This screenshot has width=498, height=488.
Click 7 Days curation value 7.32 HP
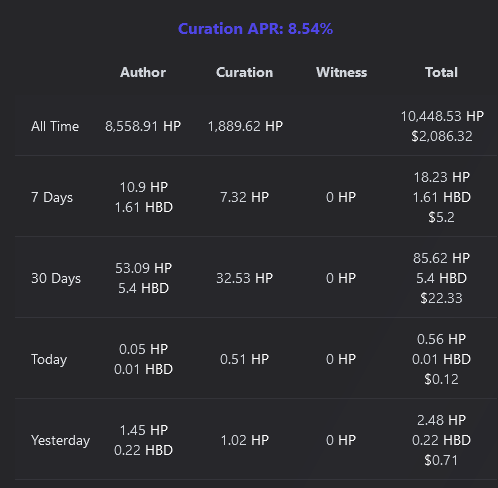point(244,197)
